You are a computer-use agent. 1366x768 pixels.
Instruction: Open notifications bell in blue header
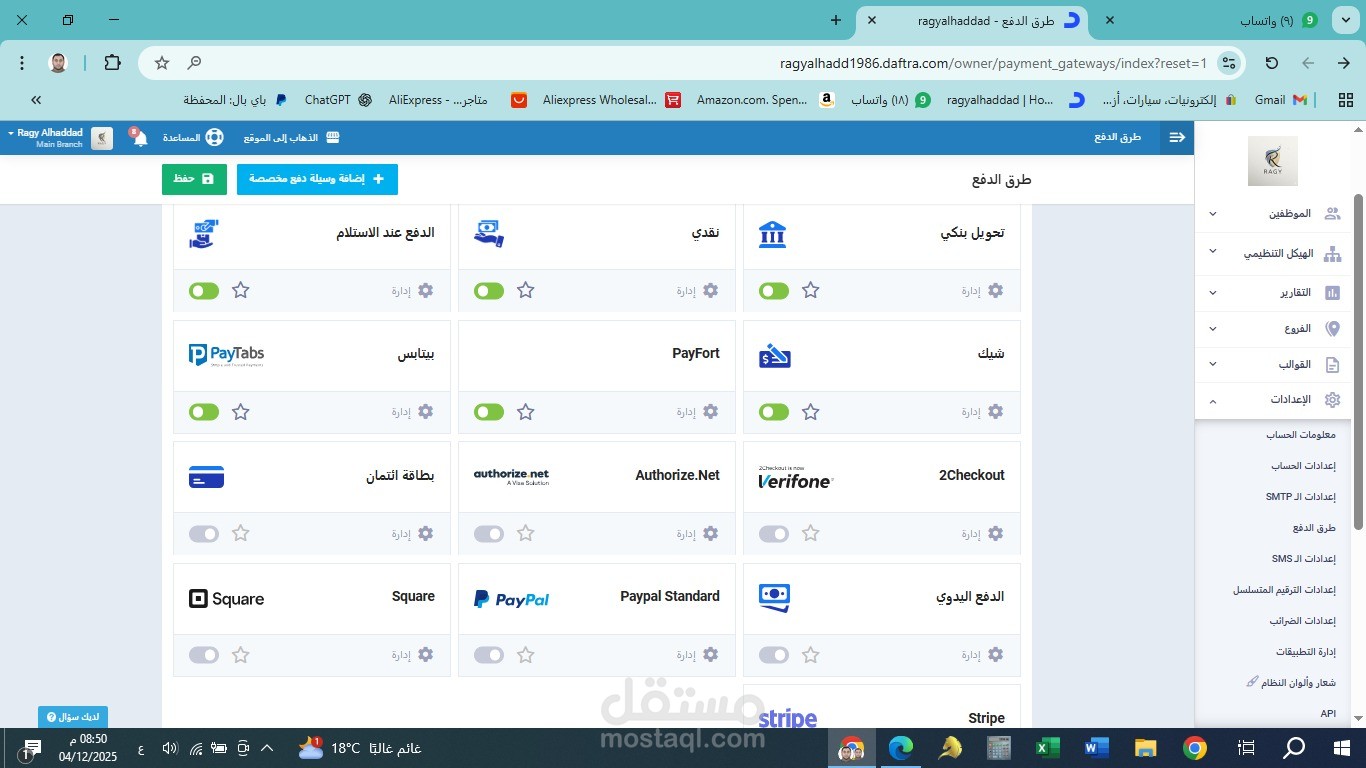point(140,138)
